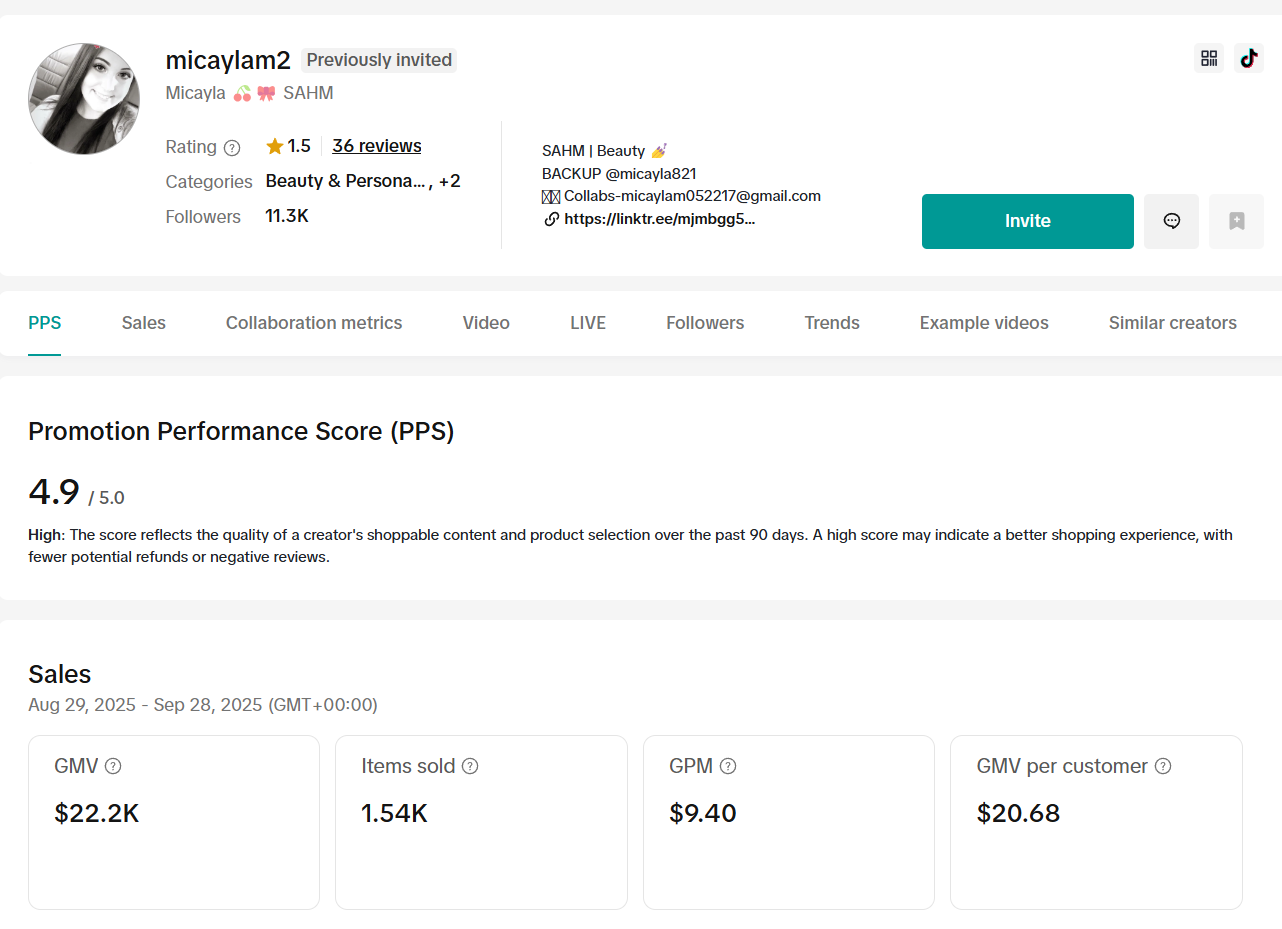Click the GPM help icon
Viewport: 1282px width, 929px height.
[x=728, y=766]
